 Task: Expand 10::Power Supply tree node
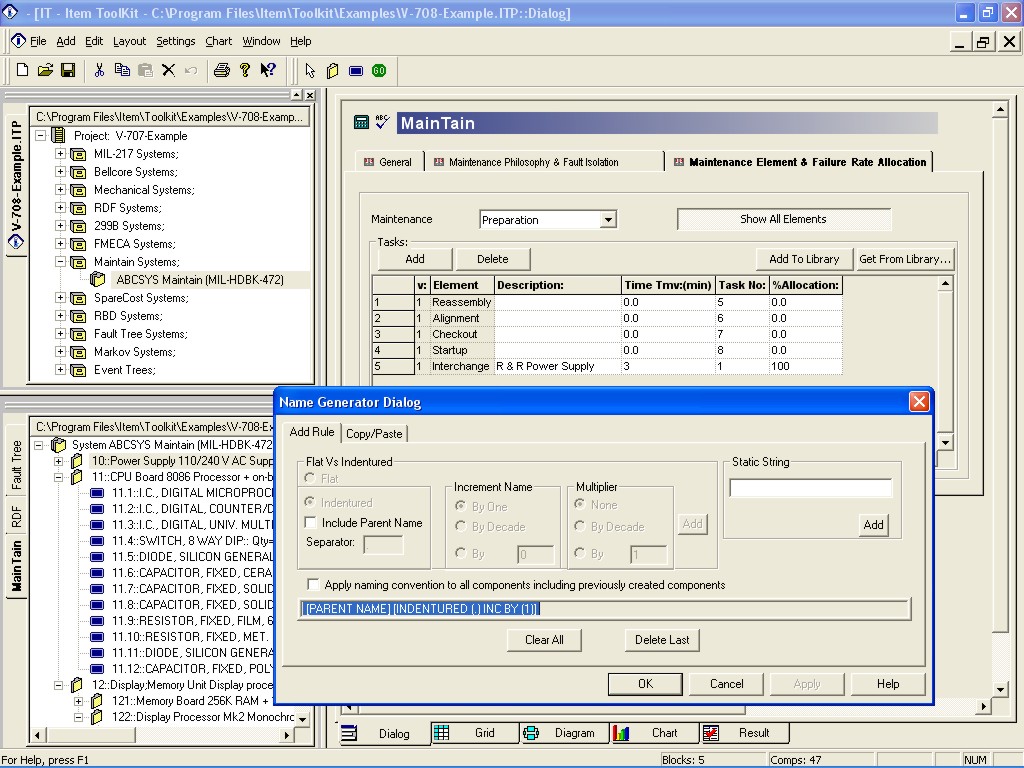click(58, 461)
